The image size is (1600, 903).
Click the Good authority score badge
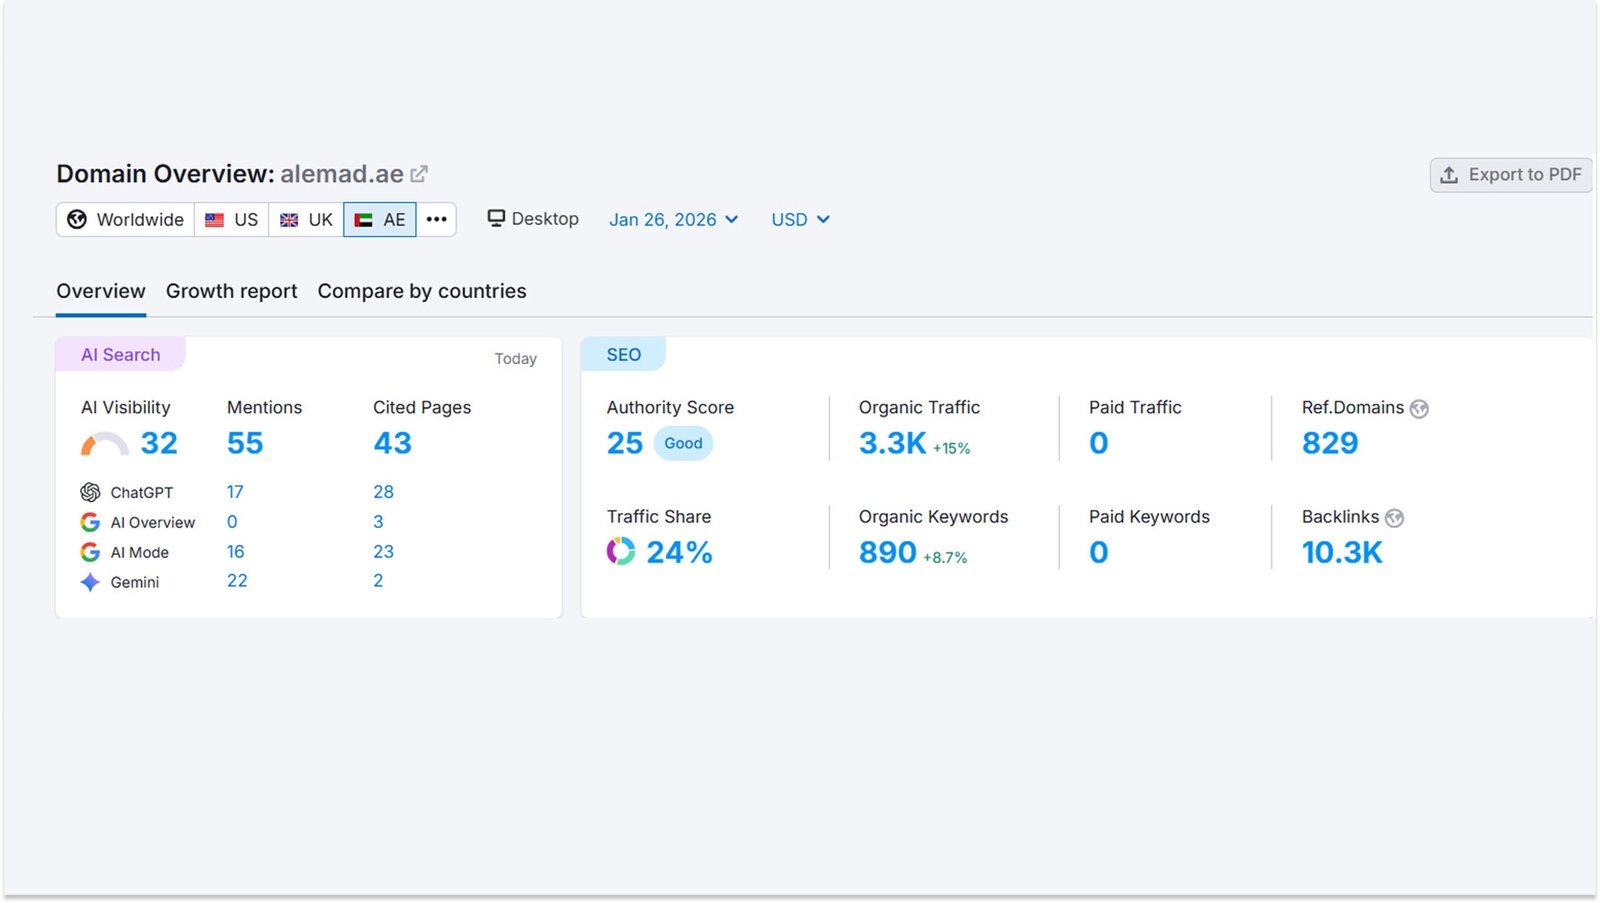683,443
